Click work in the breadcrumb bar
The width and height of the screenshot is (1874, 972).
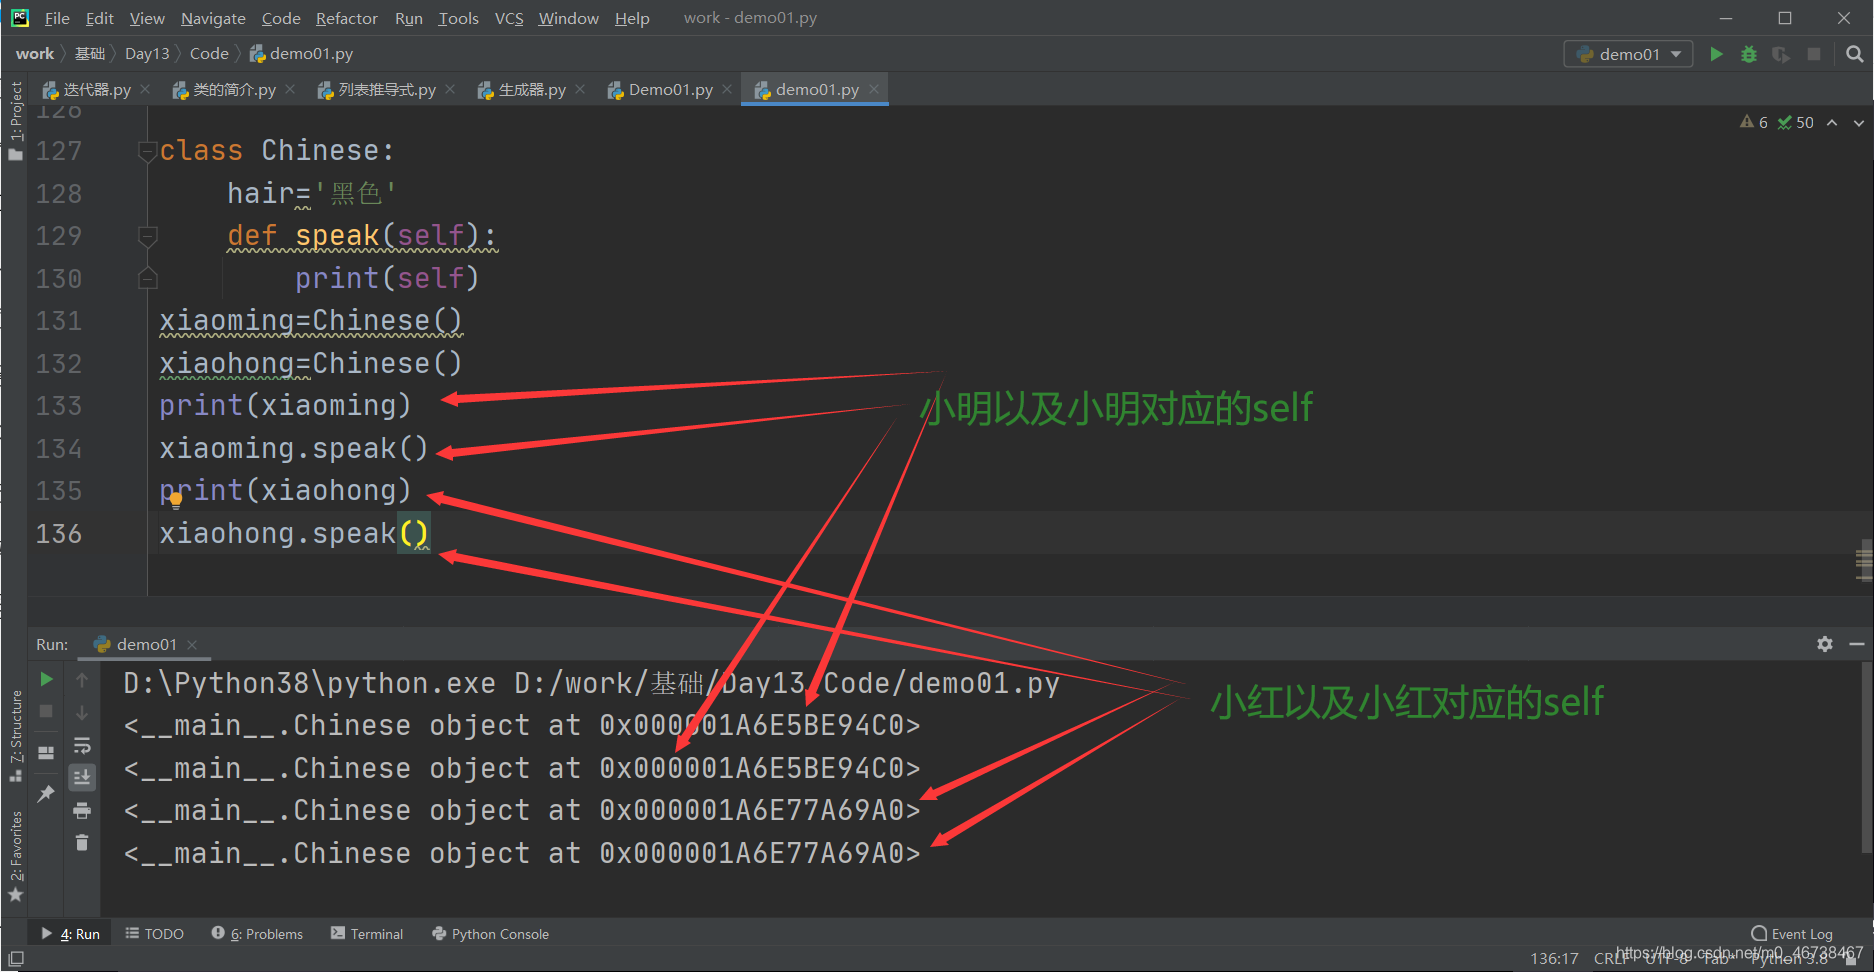click(x=35, y=54)
